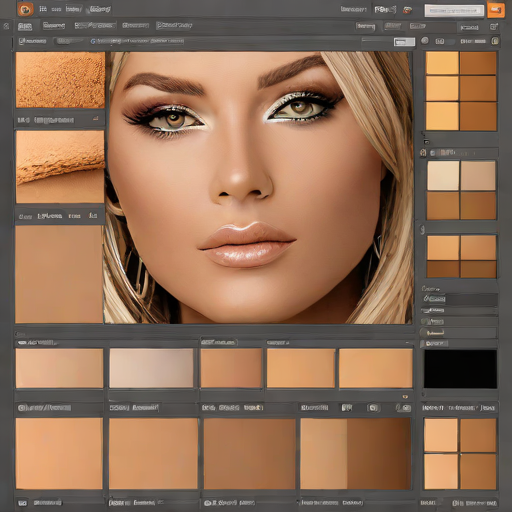Click the boxed middle icon above two-tone swatch
512x512 pixels.
[x=373, y=408]
